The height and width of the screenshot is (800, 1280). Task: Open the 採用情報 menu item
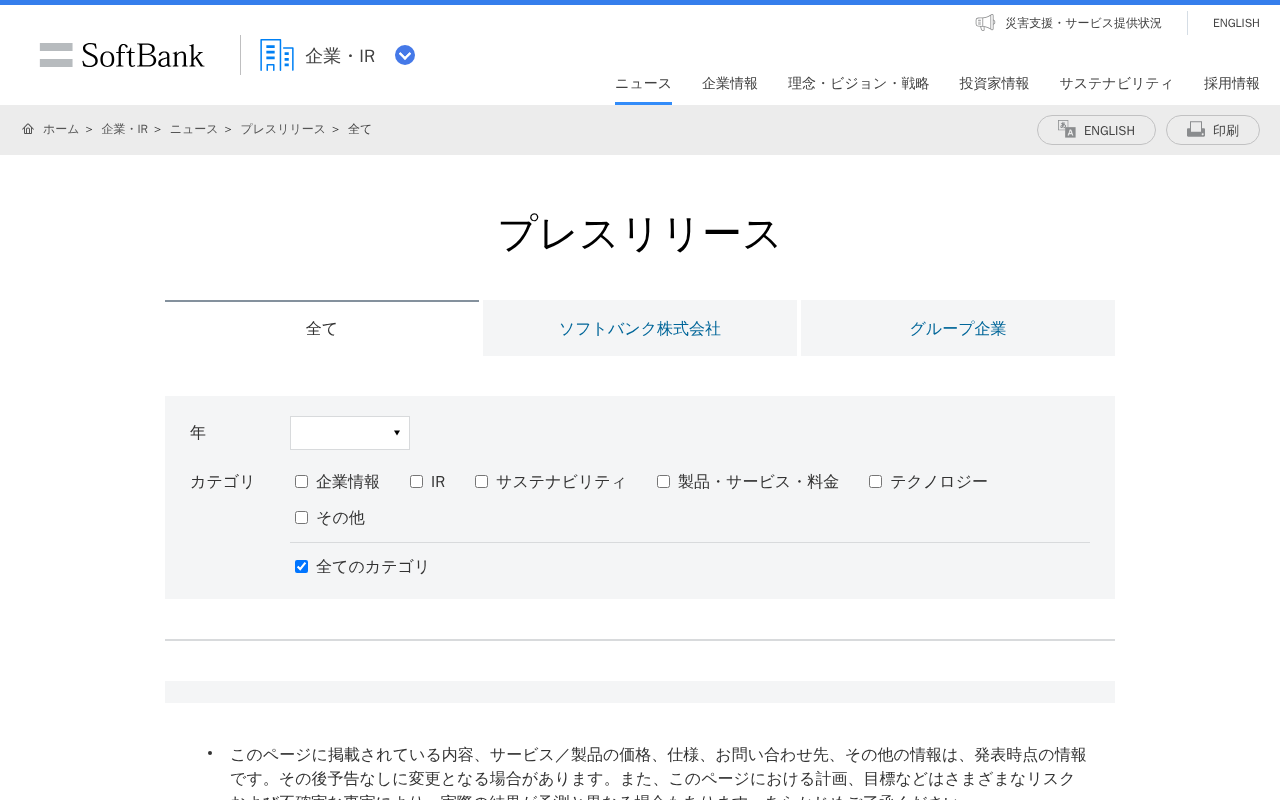pyautogui.click(x=1232, y=83)
